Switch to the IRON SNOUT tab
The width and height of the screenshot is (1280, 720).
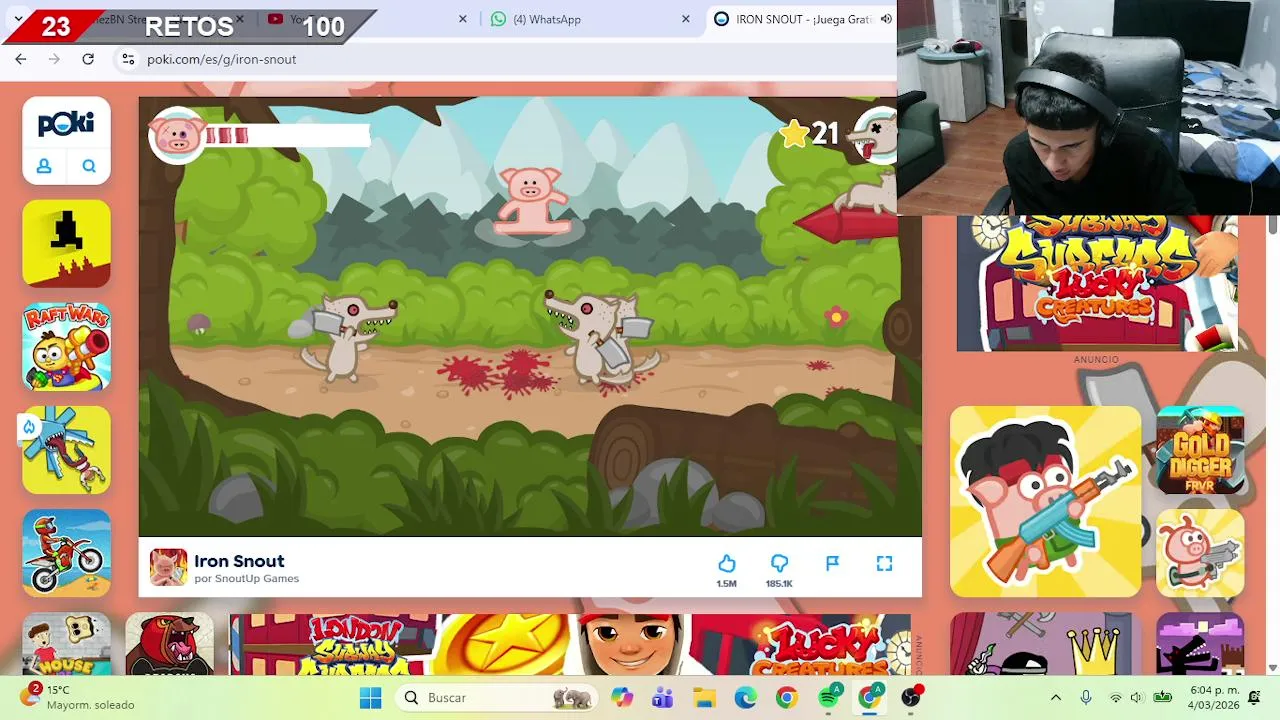point(804,19)
